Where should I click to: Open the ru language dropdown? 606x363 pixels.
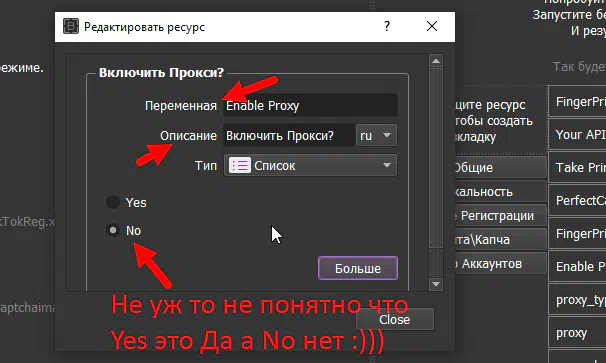click(376, 136)
